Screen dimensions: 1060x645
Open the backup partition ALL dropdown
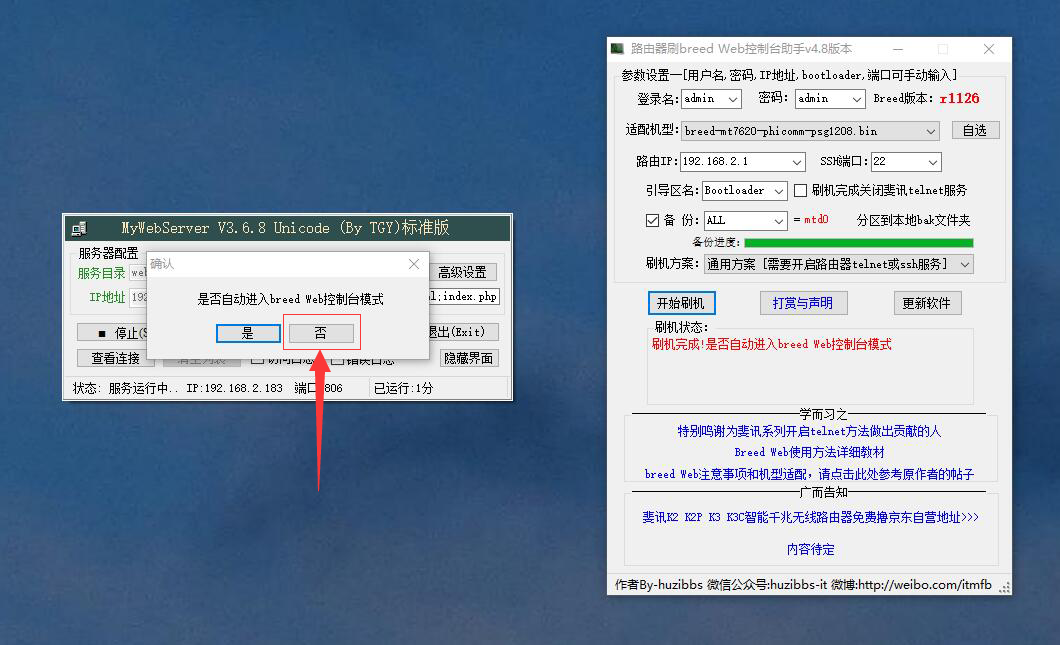(x=778, y=220)
